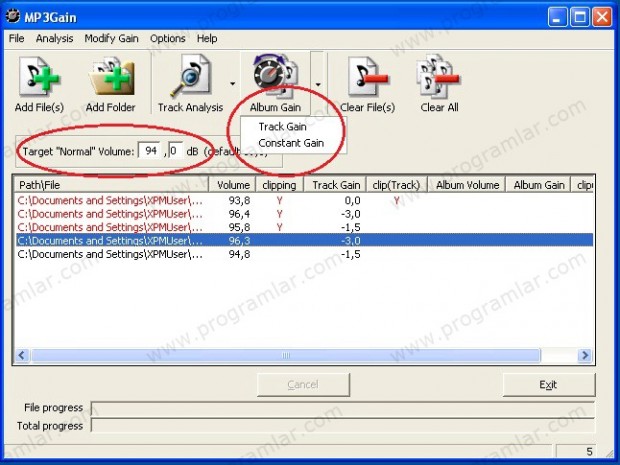Viewport: 620px width, 465px height.
Task: Open the File menu
Action: pos(17,38)
